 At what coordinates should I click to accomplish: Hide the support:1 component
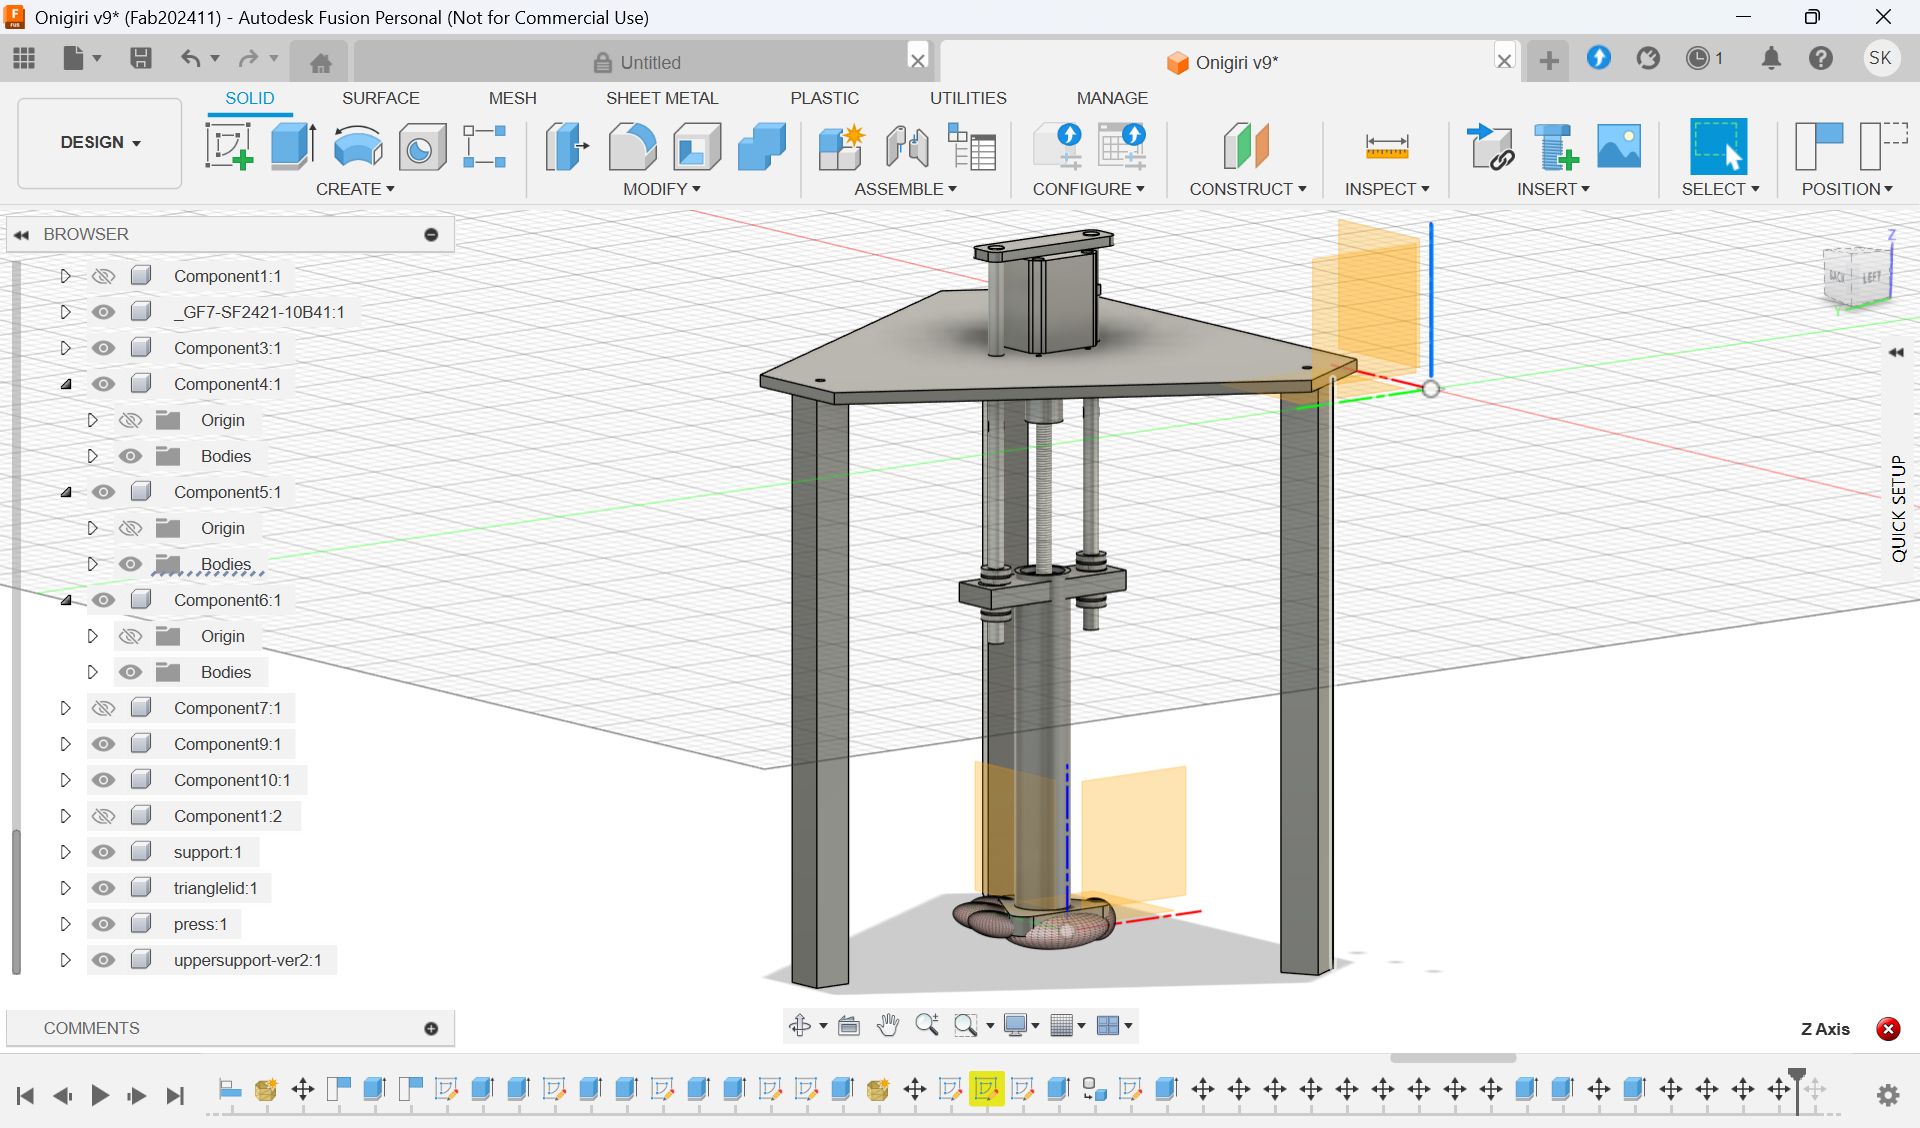point(103,852)
